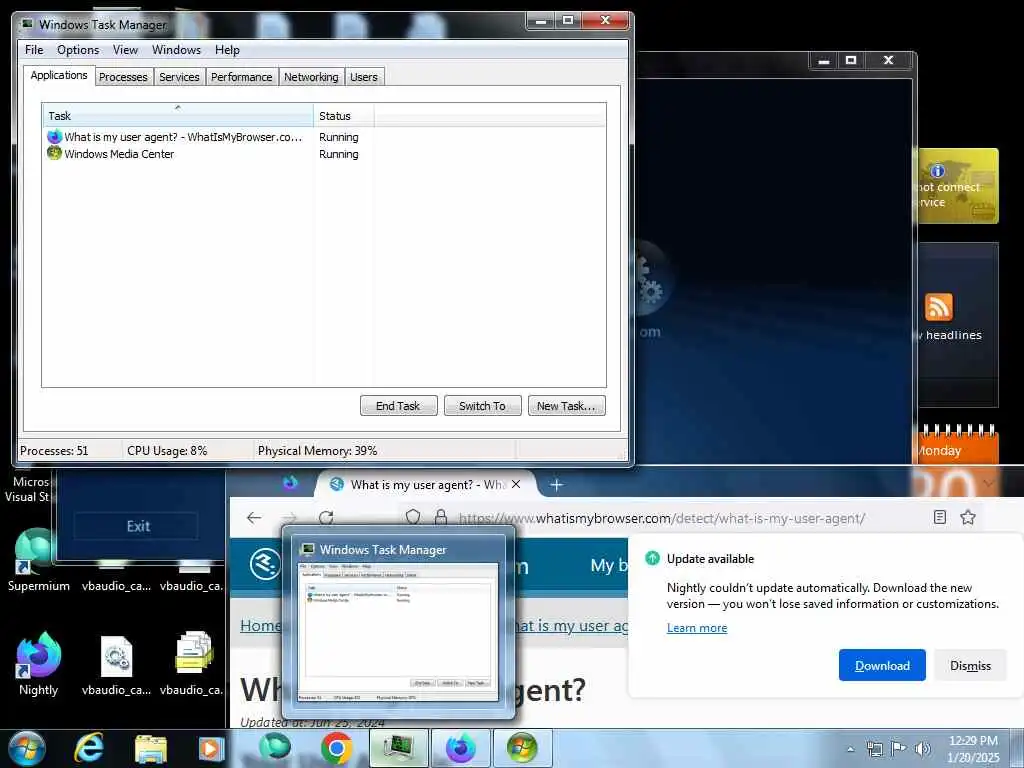This screenshot has width=1024, height=768.
Task: Click Download in the update popup
Action: tap(882, 665)
